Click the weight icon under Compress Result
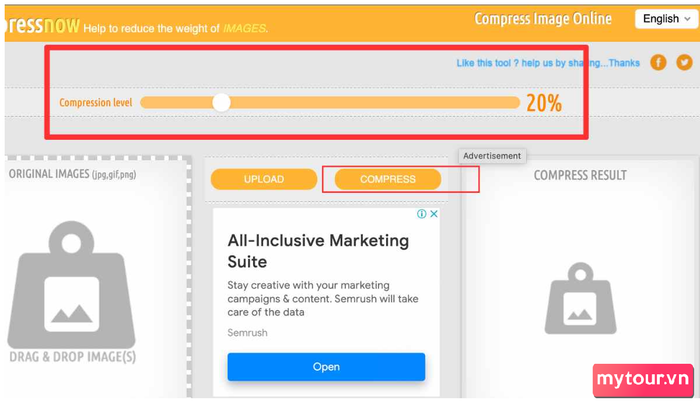This screenshot has width=700, height=405. [x=580, y=298]
